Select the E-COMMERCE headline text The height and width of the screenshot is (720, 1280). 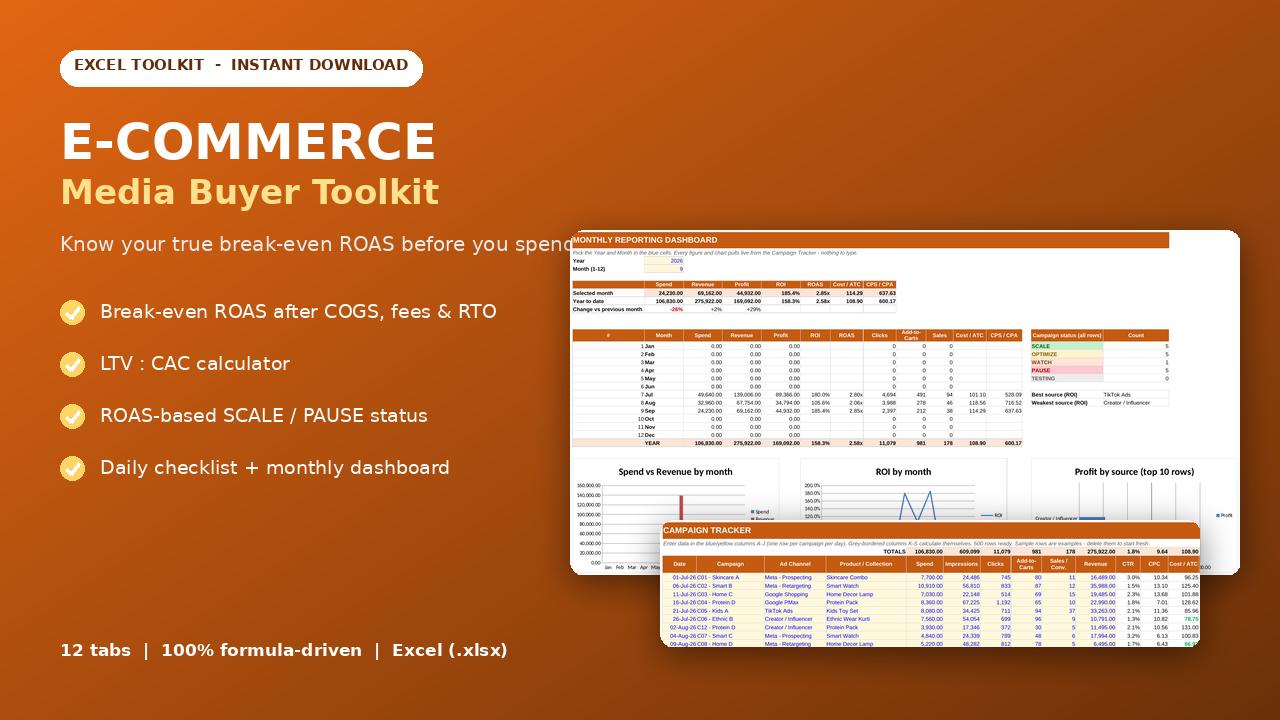[x=248, y=142]
